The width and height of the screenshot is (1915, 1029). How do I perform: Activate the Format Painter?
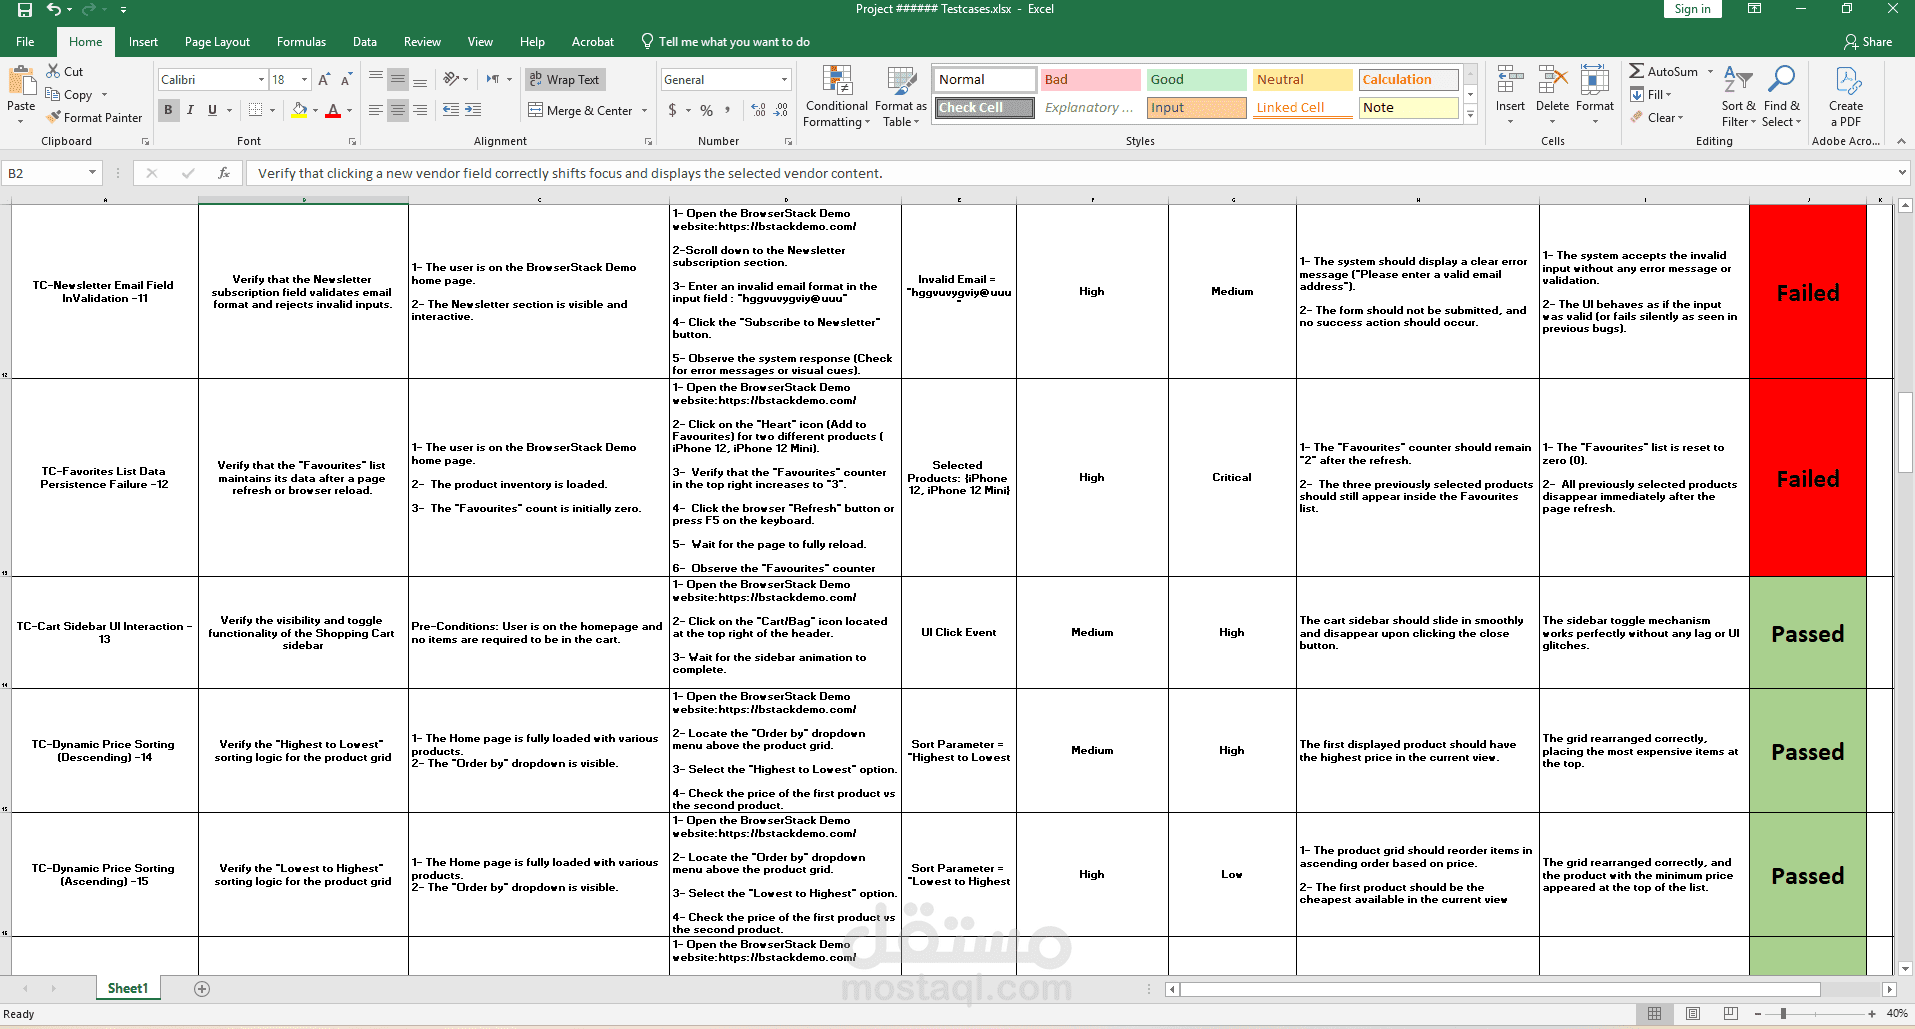coord(94,118)
